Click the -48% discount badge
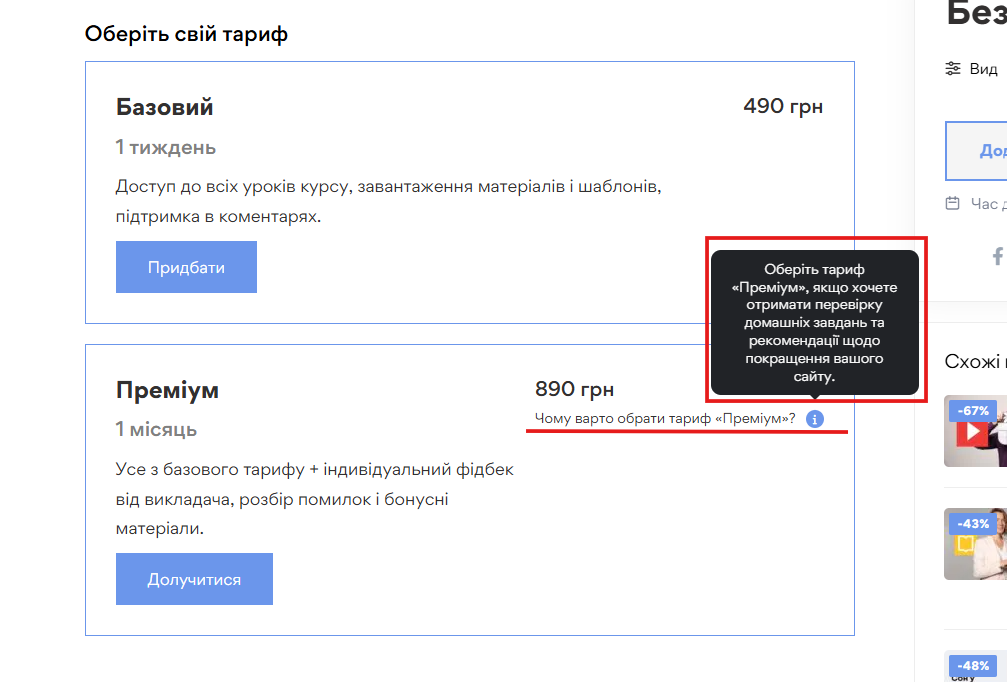Screen dimensions: 1007x682 tap(973, 666)
